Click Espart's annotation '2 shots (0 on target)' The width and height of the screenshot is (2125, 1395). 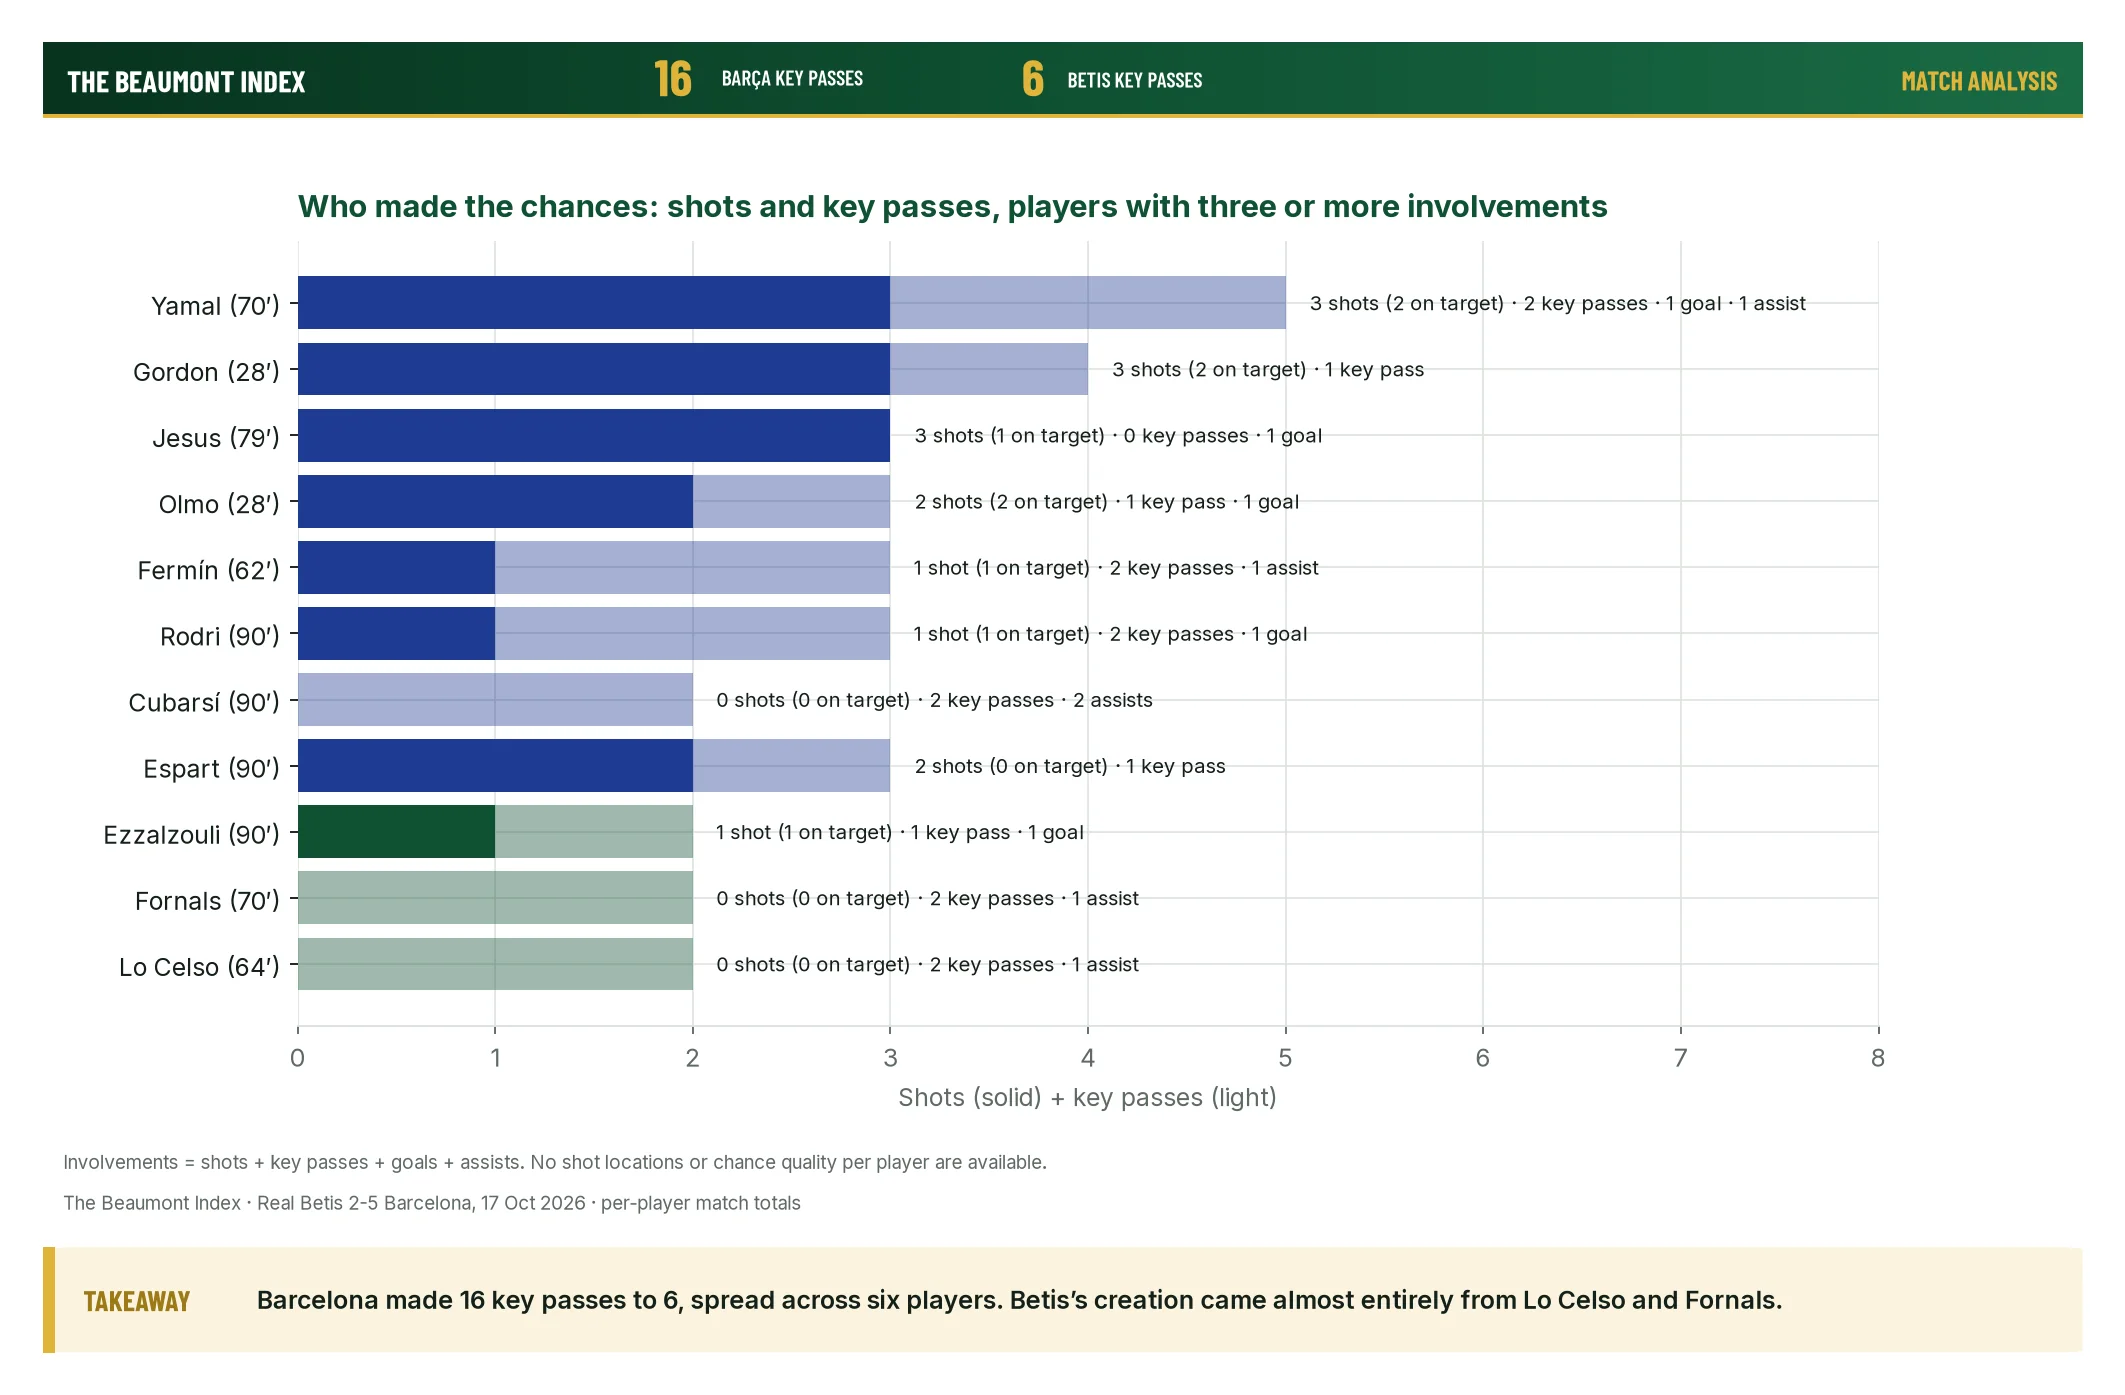click(x=1011, y=766)
